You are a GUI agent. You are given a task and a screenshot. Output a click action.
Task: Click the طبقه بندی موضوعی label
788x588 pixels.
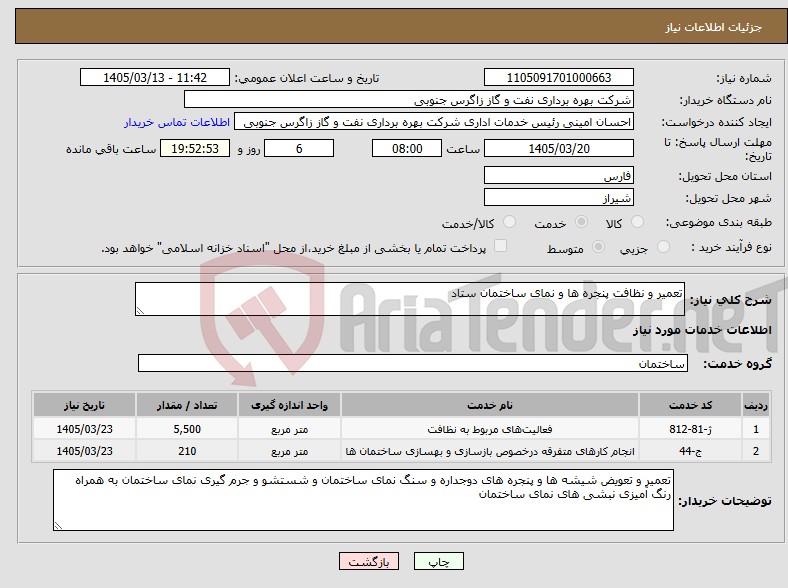point(719,222)
